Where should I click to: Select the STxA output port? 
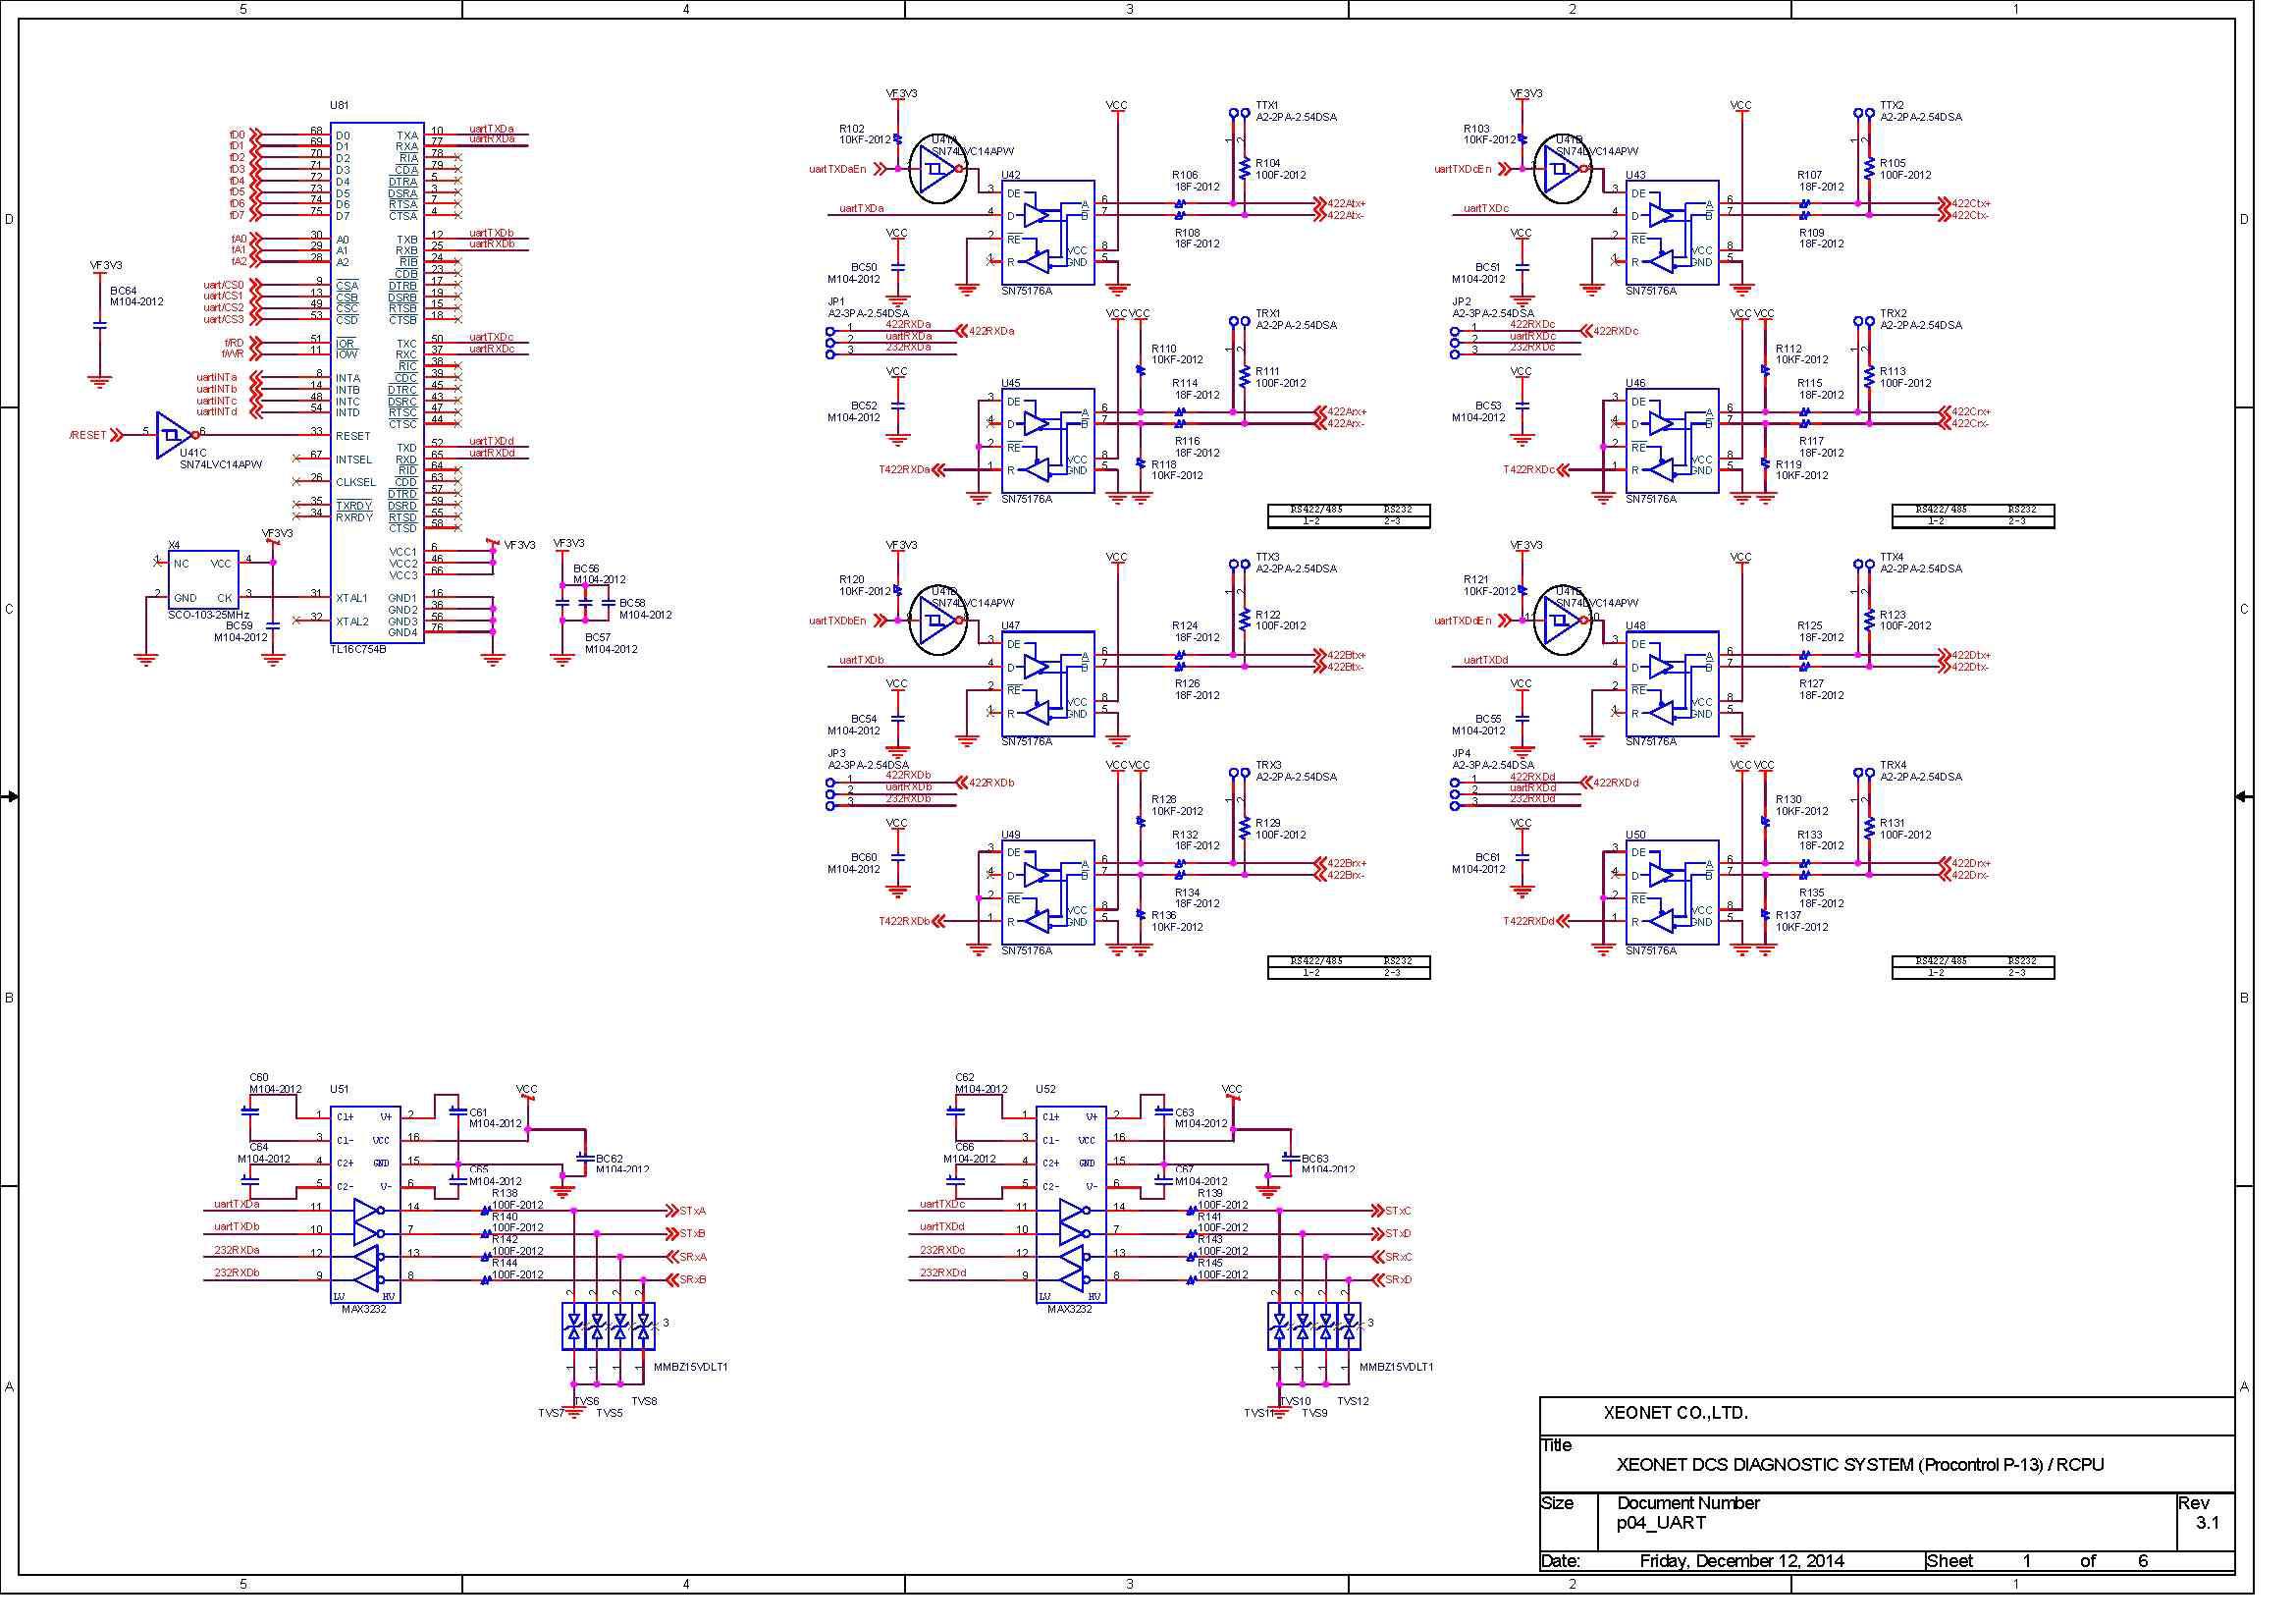point(692,1211)
